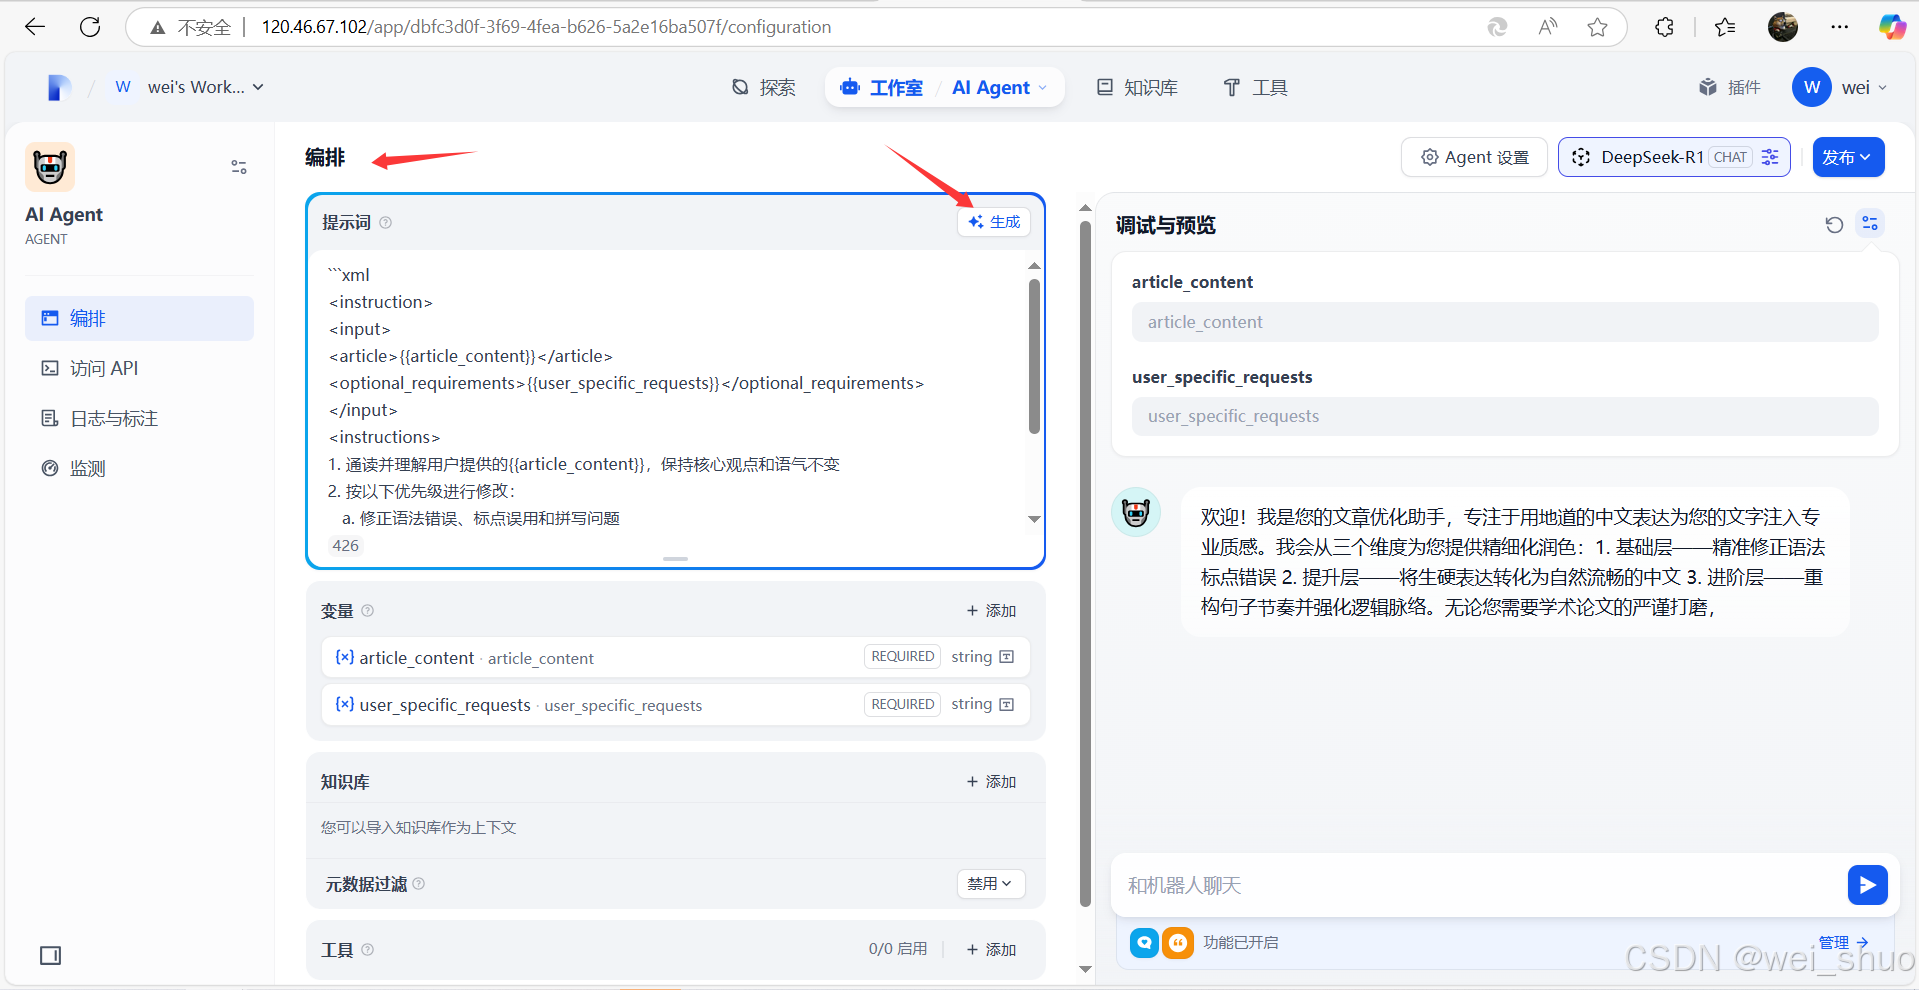Open the 禁用 metadata filter dropdown

pos(990,884)
